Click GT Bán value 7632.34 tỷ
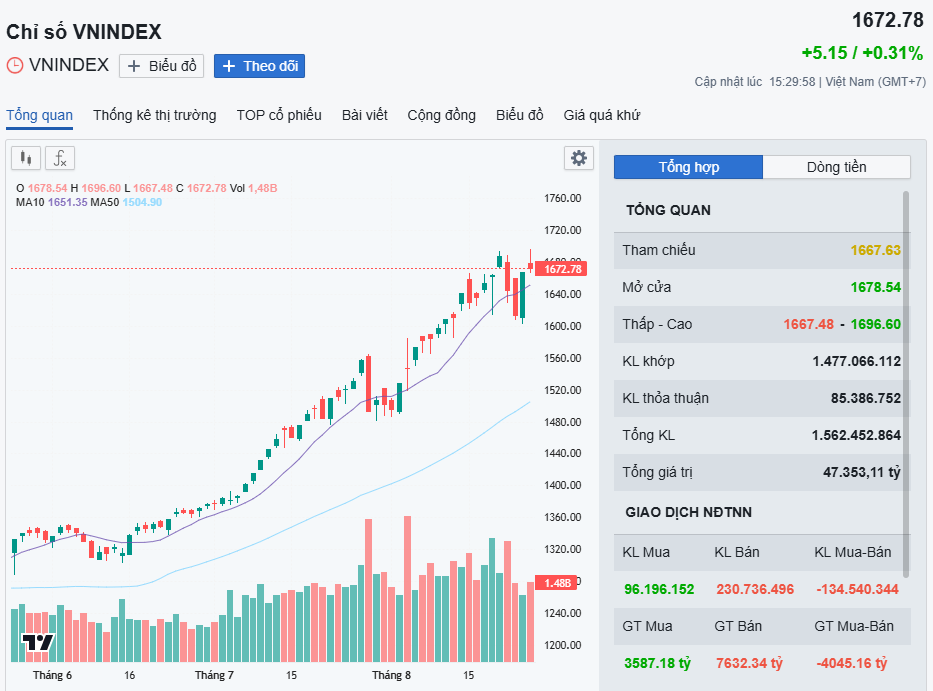Viewport: 933px width, 691px height. coord(749,663)
